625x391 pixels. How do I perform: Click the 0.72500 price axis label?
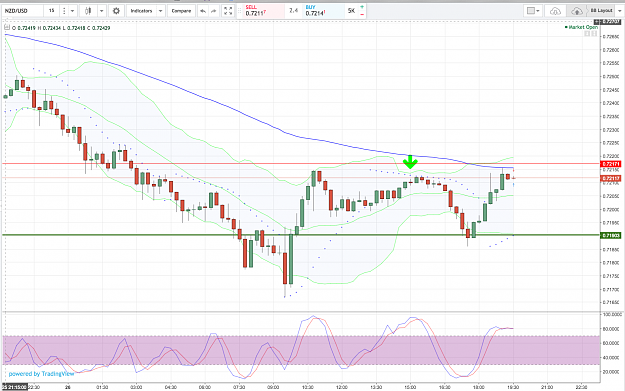[x=611, y=76]
